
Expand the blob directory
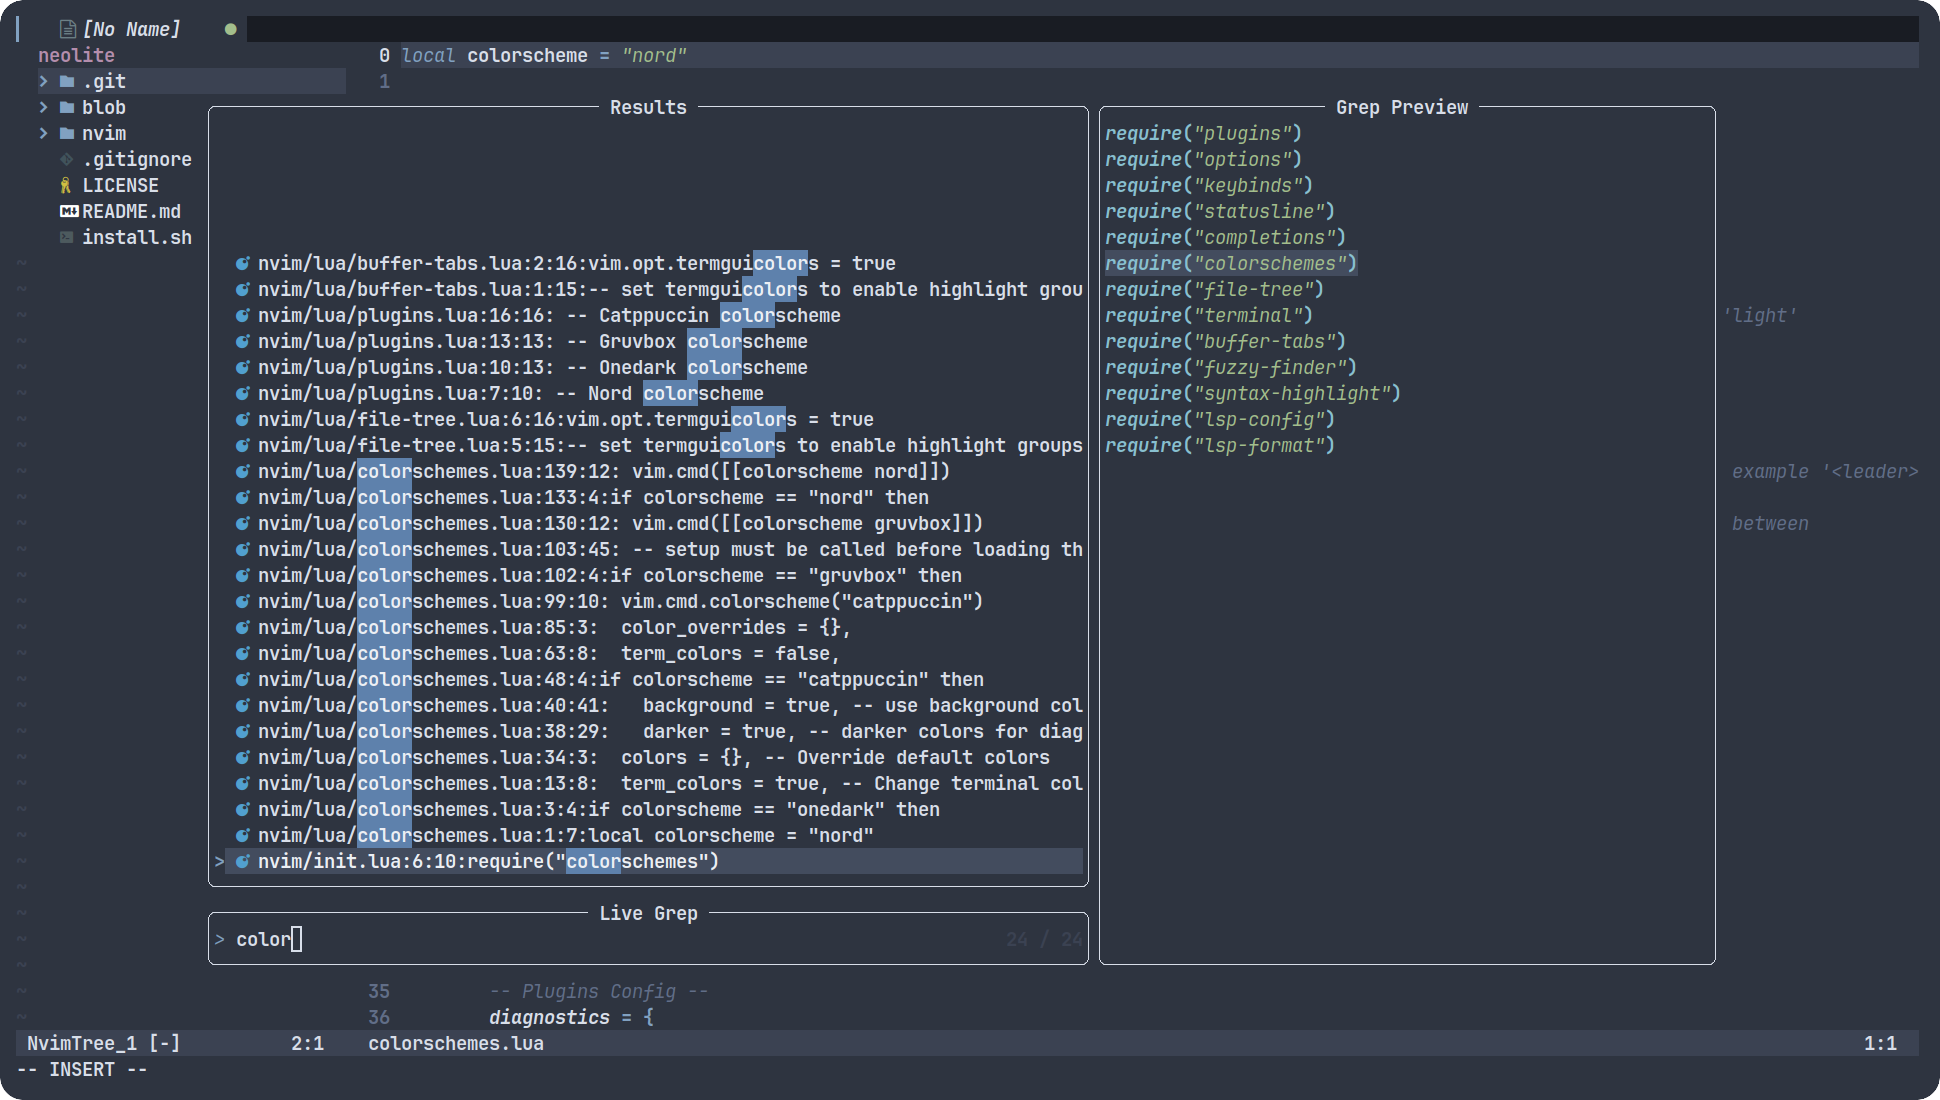pos(44,107)
